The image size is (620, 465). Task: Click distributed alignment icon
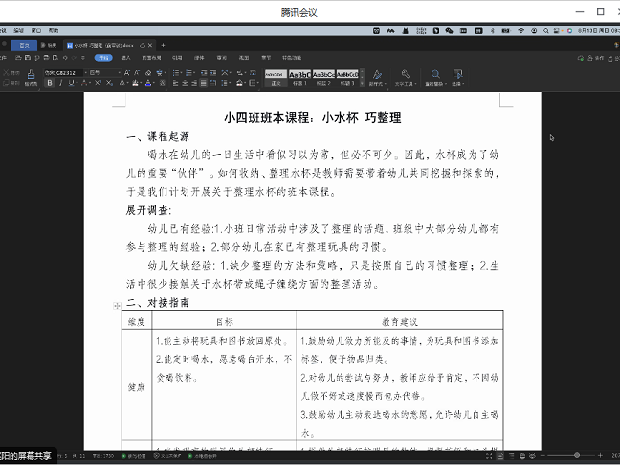[x=213, y=83]
